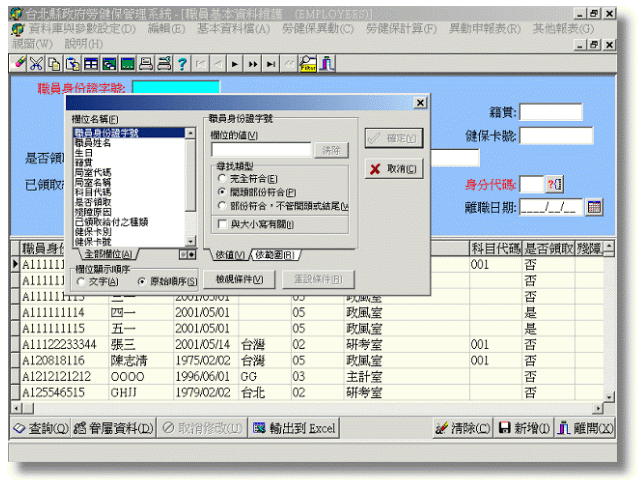The height and width of the screenshot is (480, 640).
Task: Click the lookup icon beside 身分代碼 field
Action: tap(556, 184)
